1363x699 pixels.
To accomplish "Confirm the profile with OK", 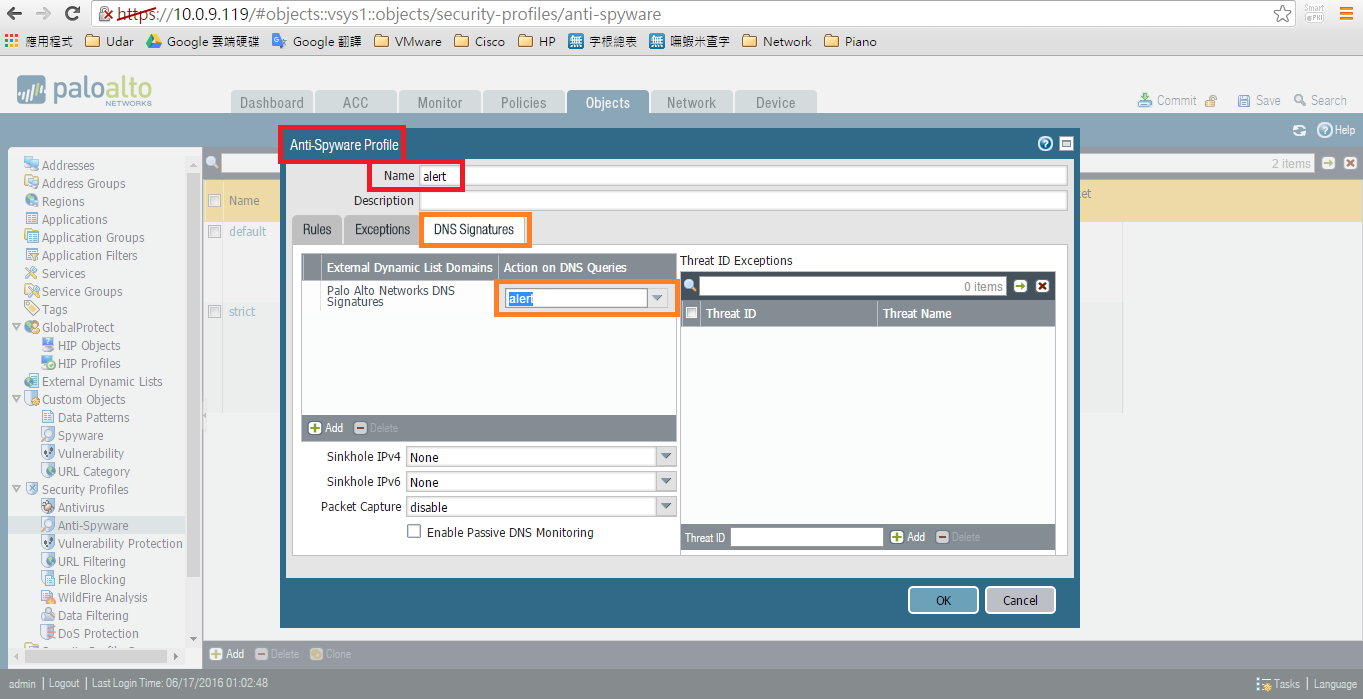I will (x=943, y=600).
